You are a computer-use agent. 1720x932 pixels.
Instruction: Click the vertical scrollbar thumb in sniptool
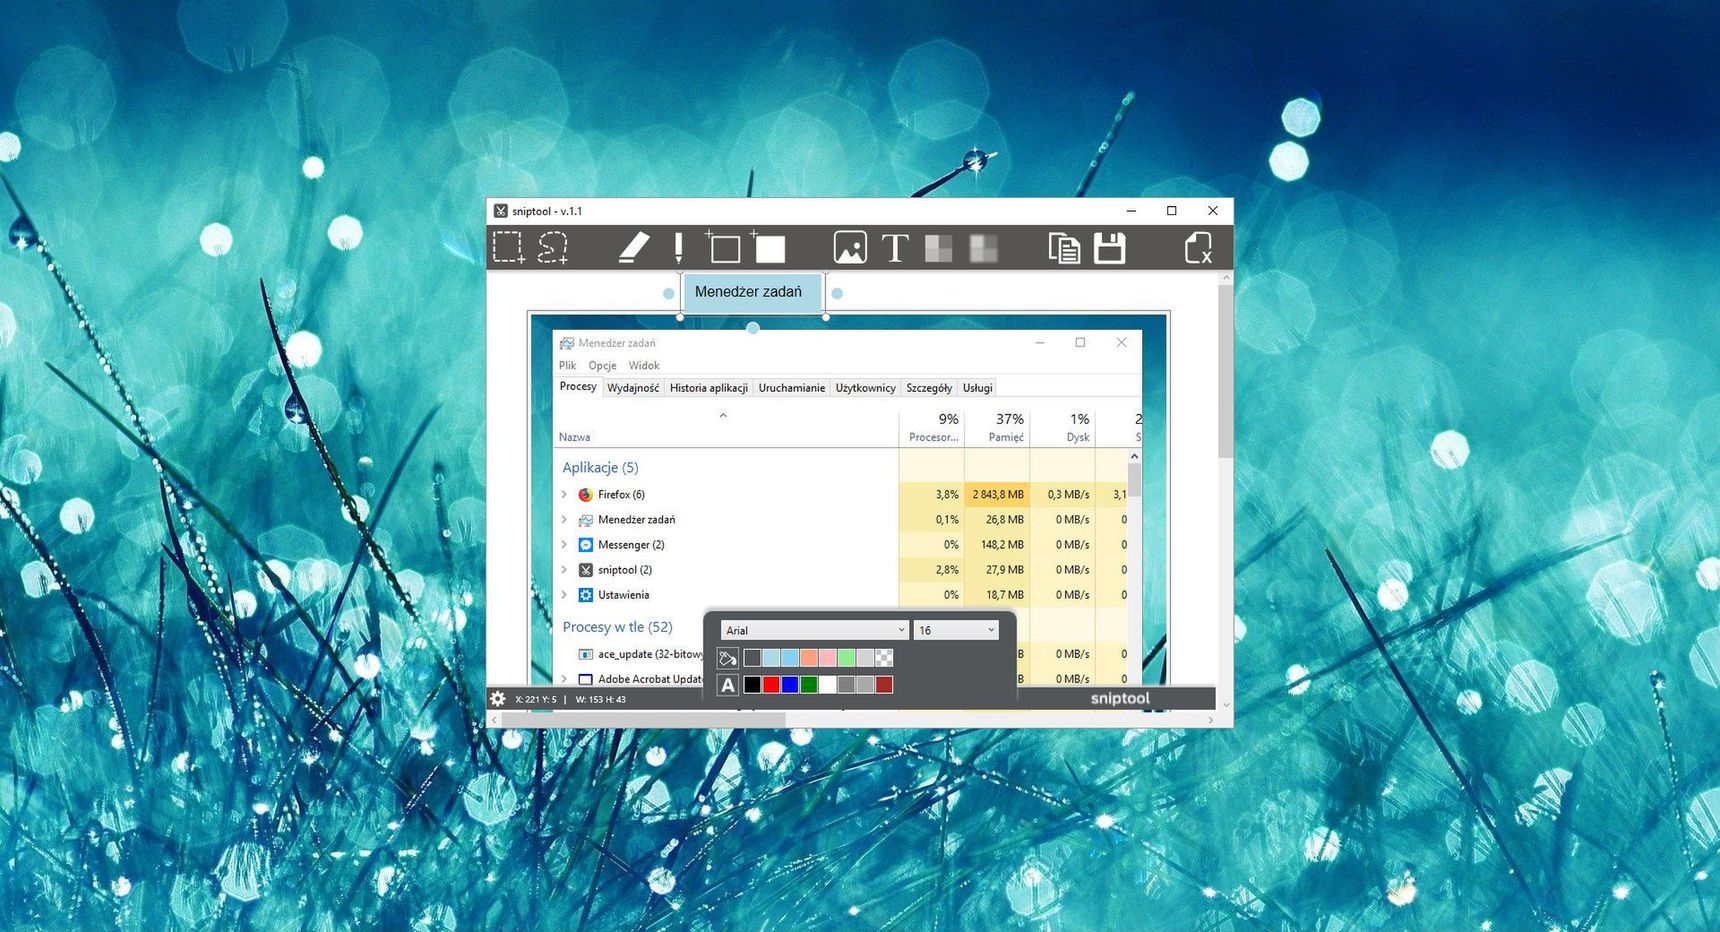pyautogui.click(x=1225, y=372)
